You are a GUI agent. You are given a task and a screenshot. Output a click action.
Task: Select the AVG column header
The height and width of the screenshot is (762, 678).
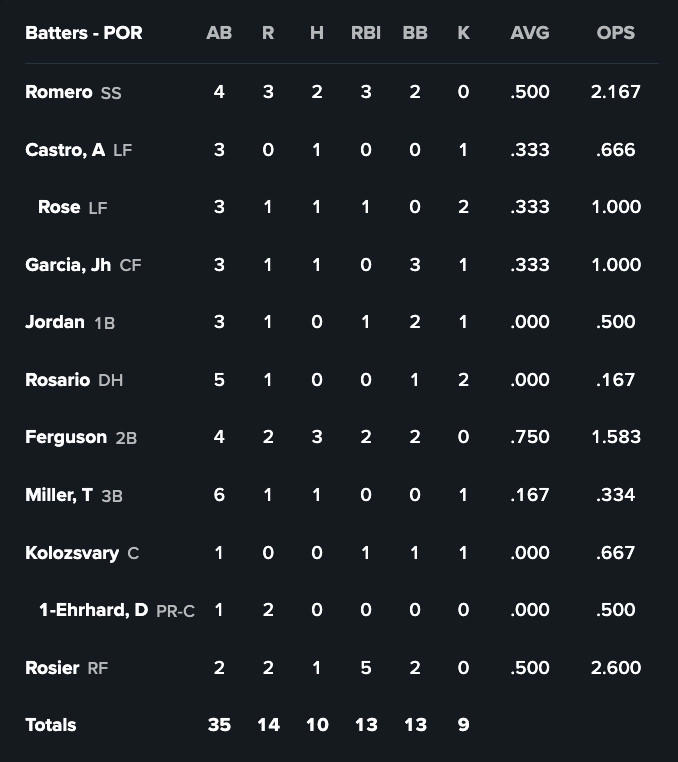point(530,33)
